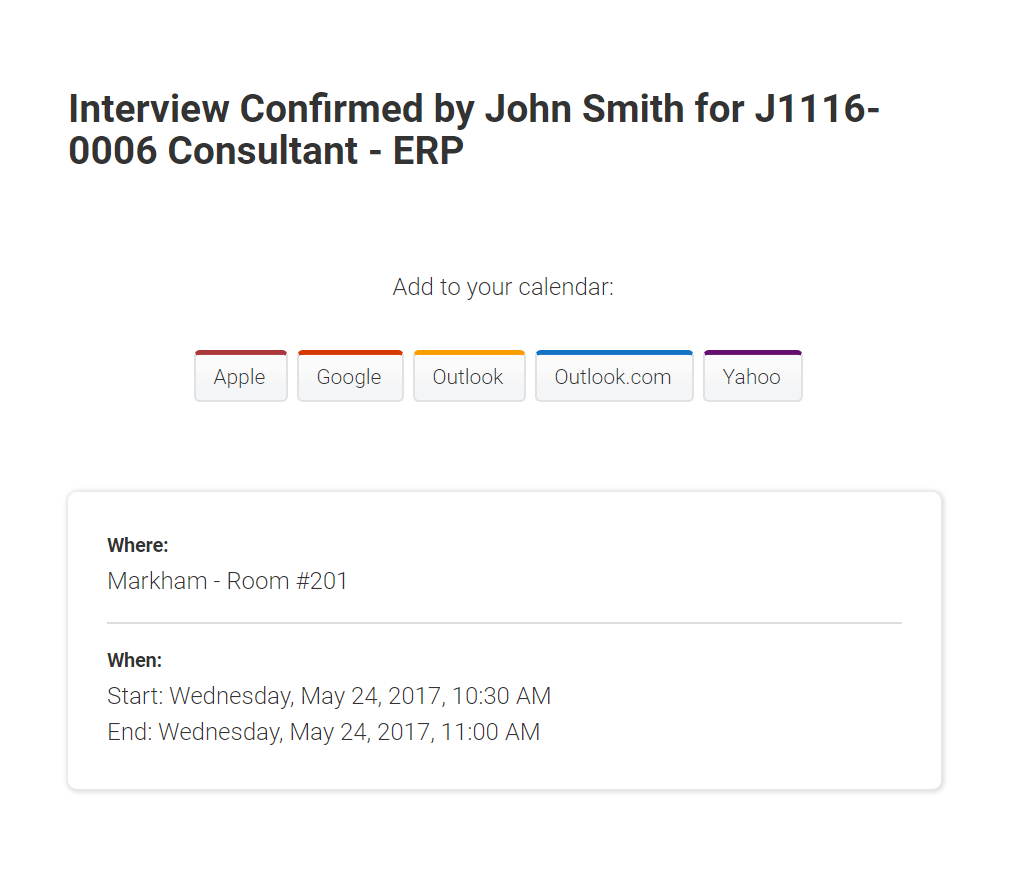
Task: Click the Yahoo calendar button
Action: (752, 376)
